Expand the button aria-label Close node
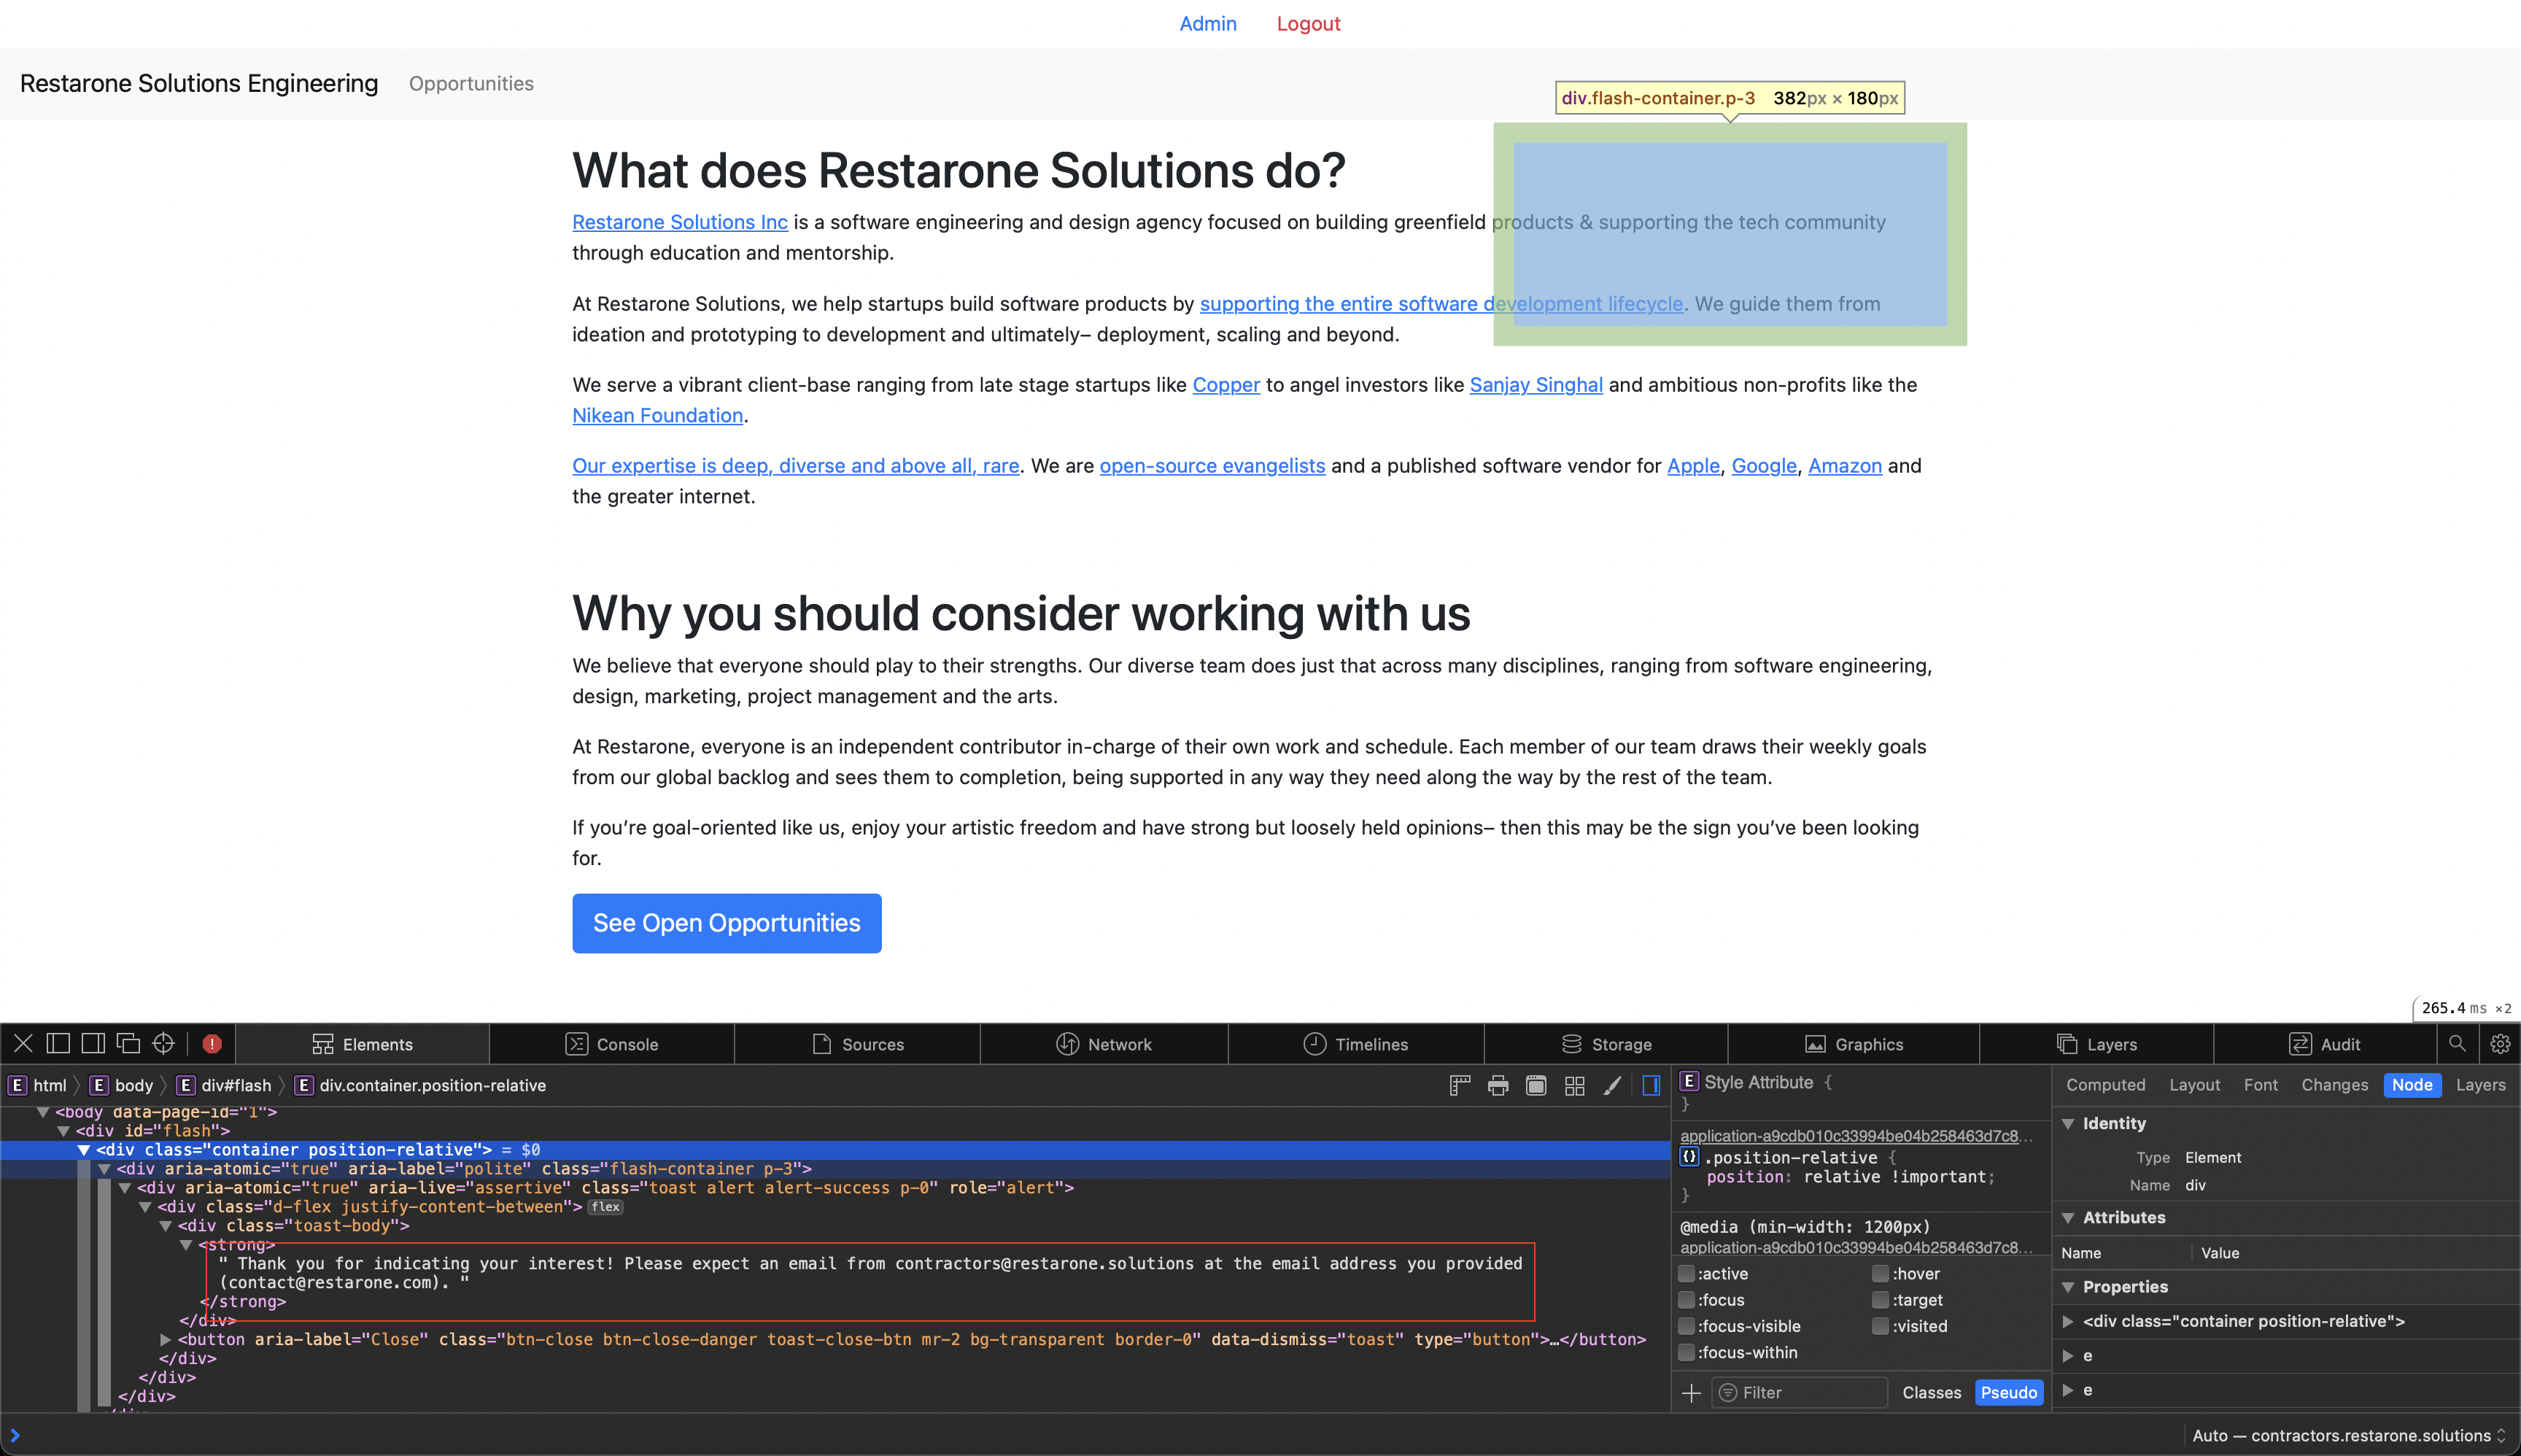2521x1456 pixels. (x=165, y=1339)
